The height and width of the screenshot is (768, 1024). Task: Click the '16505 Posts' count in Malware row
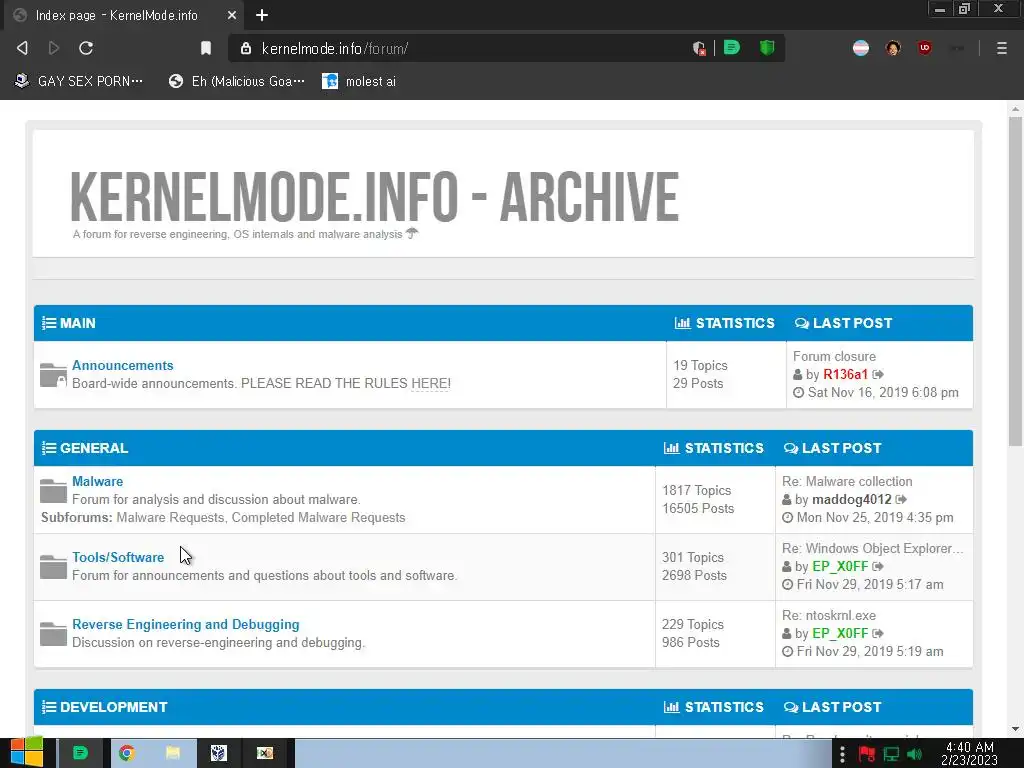tap(698, 509)
